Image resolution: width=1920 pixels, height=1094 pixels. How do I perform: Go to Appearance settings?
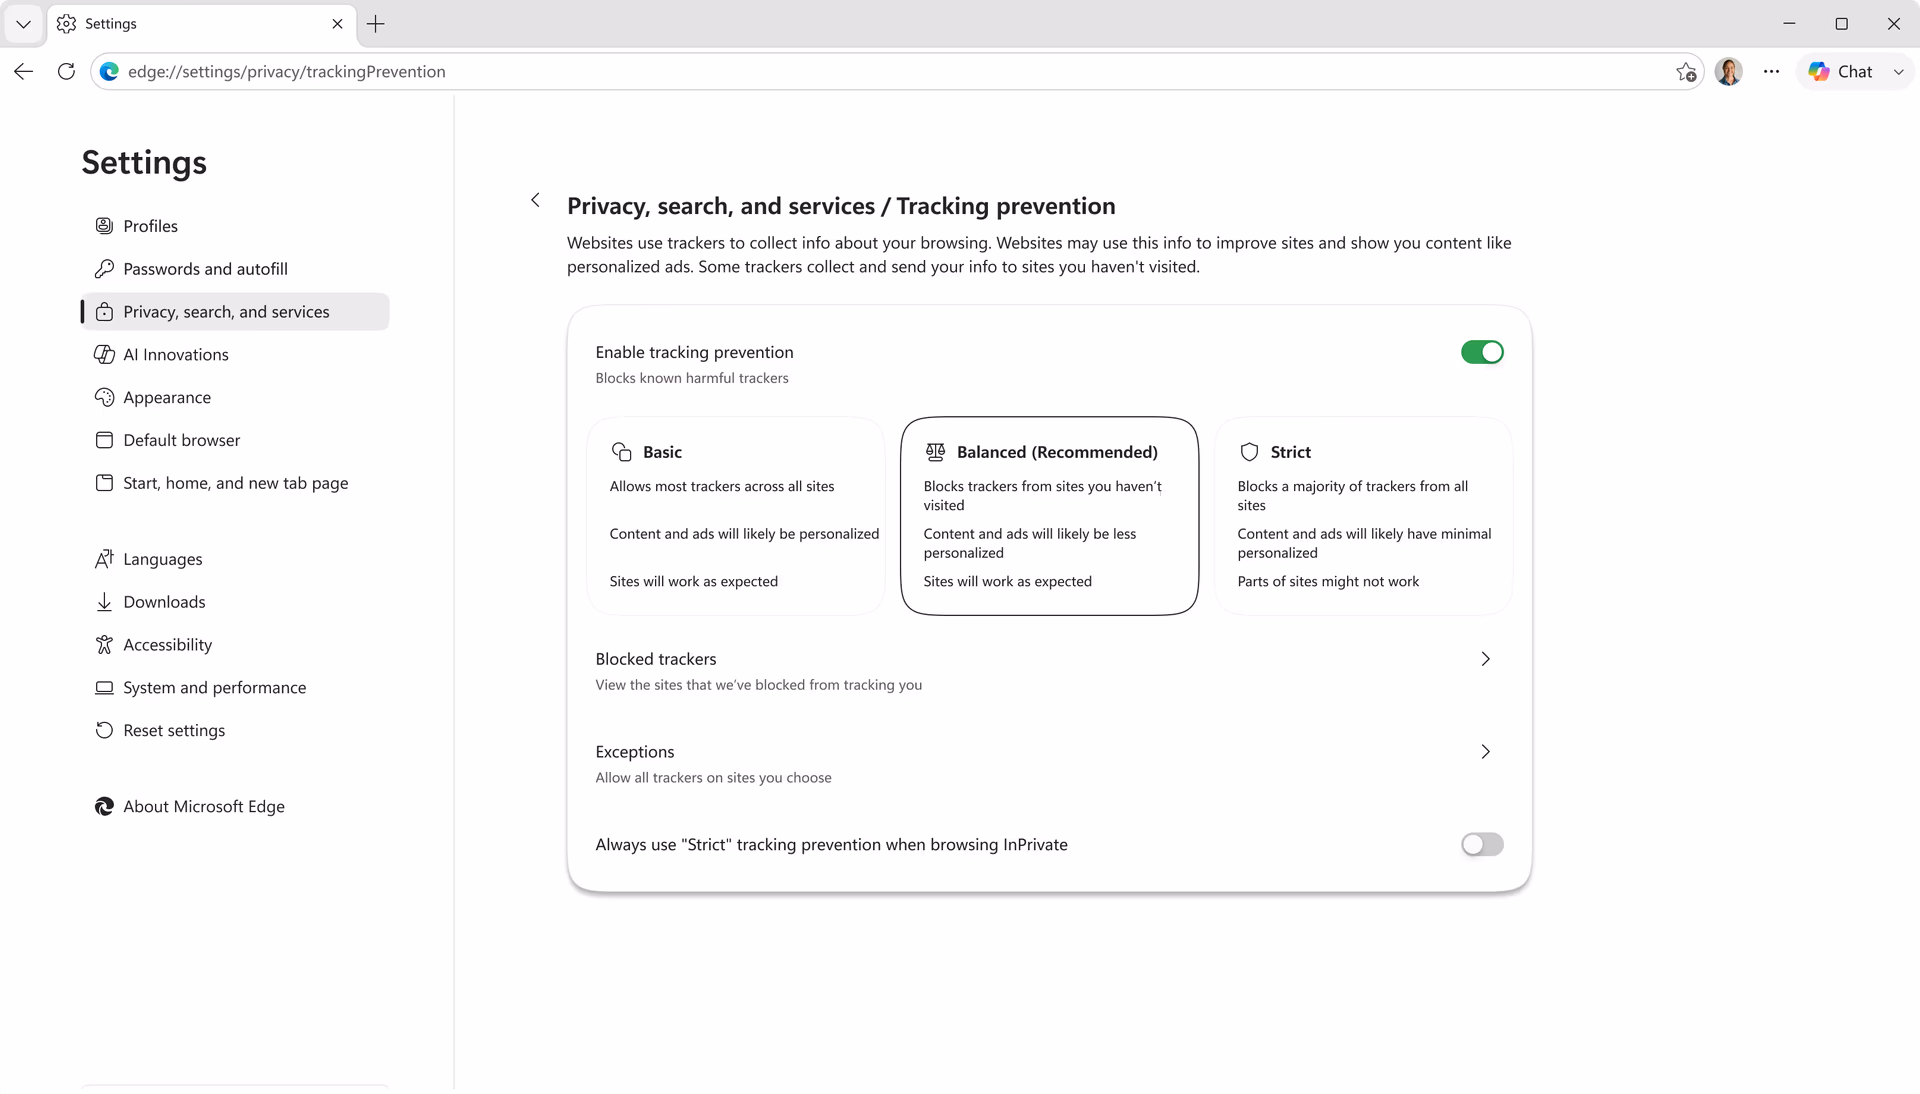[236, 398]
